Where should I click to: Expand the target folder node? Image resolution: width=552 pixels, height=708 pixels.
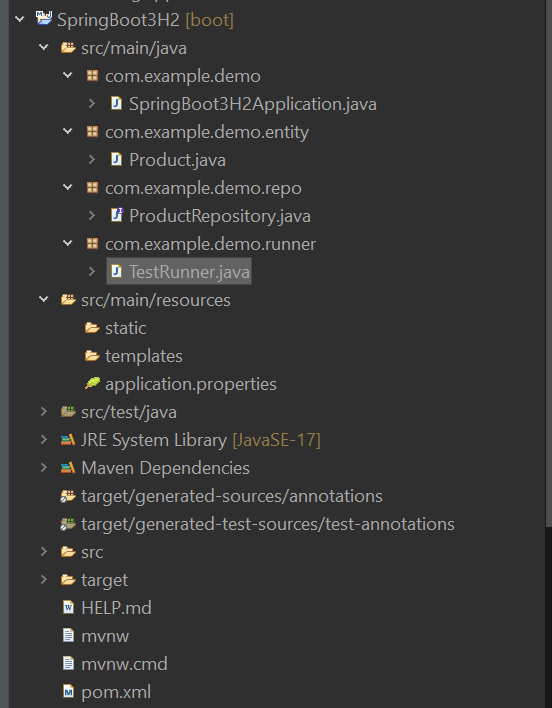pyautogui.click(x=44, y=579)
